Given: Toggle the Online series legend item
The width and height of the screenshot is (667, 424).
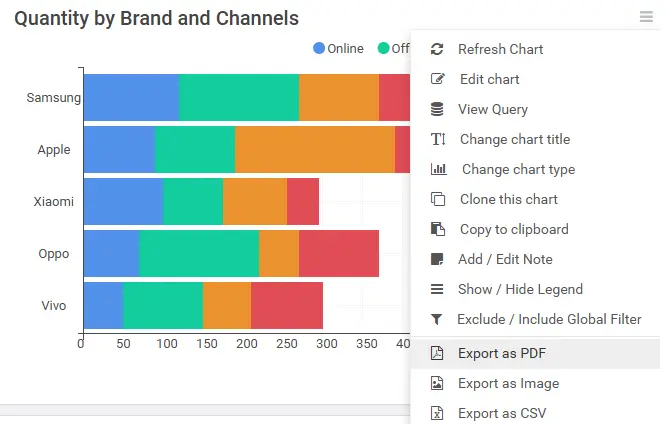Looking at the screenshot, I should tap(338, 48).
